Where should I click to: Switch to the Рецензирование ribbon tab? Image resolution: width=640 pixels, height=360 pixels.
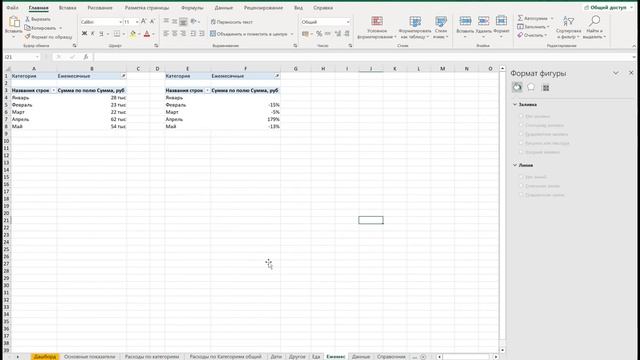click(263, 8)
